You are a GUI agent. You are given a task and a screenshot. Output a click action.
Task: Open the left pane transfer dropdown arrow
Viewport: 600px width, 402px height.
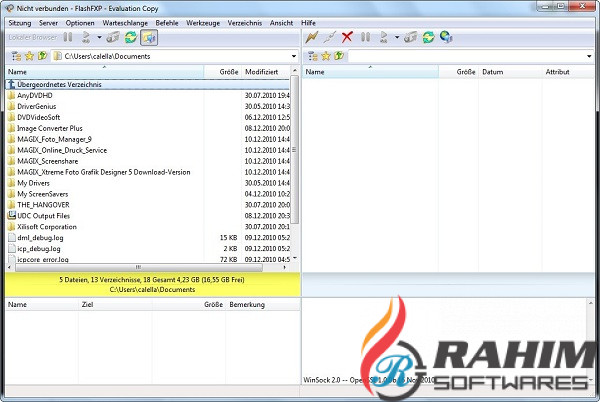click(x=99, y=37)
